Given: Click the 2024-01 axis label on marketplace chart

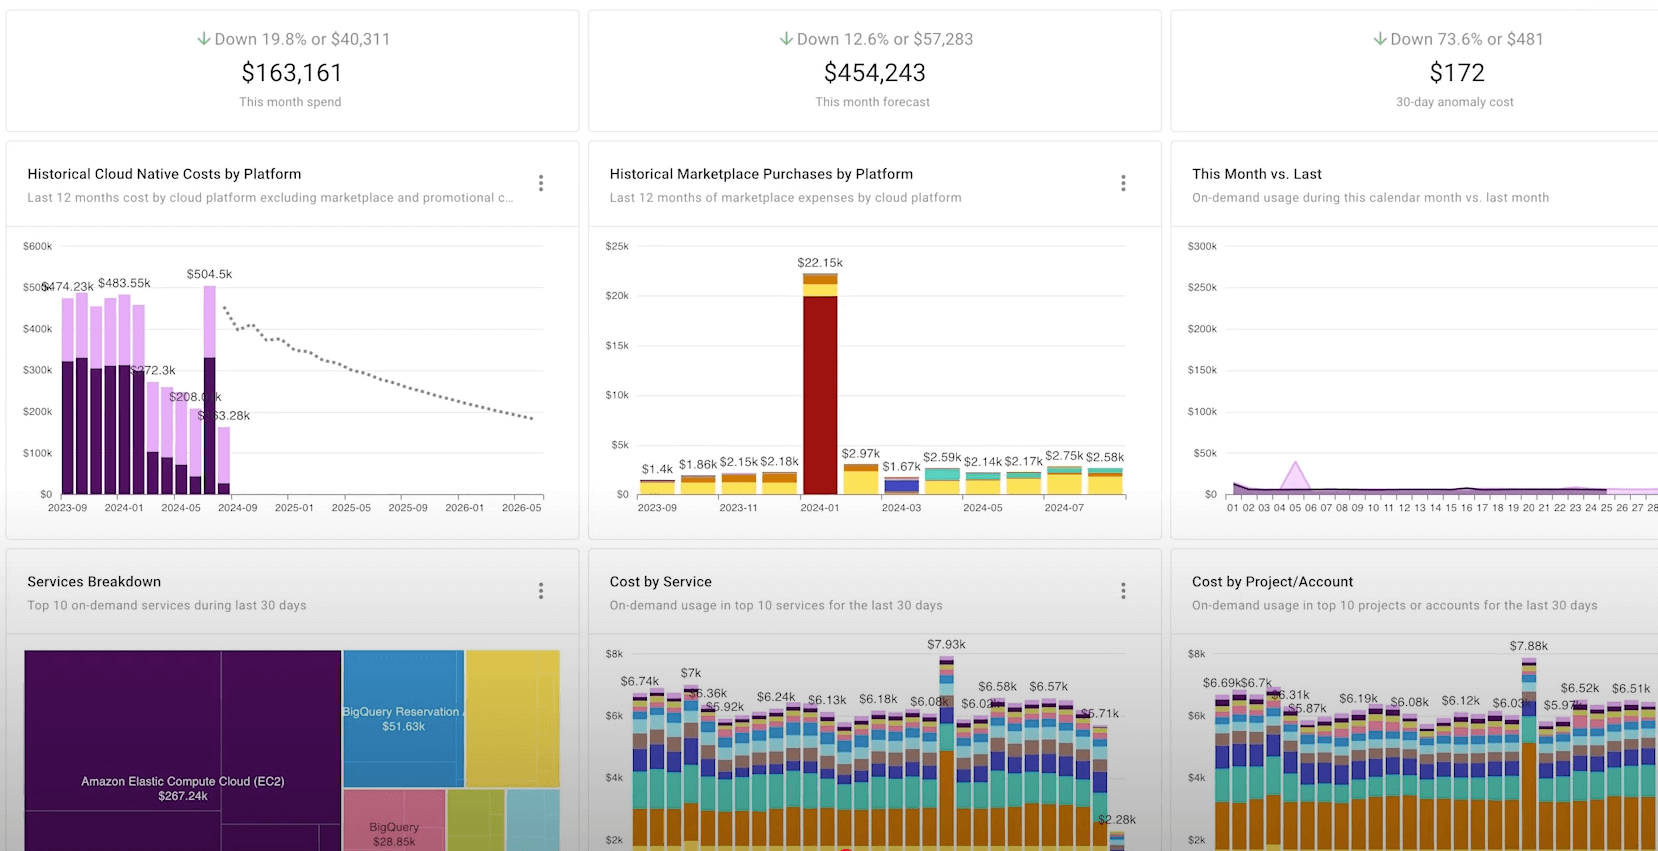Looking at the screenshot, I should (x=820, y=508).
